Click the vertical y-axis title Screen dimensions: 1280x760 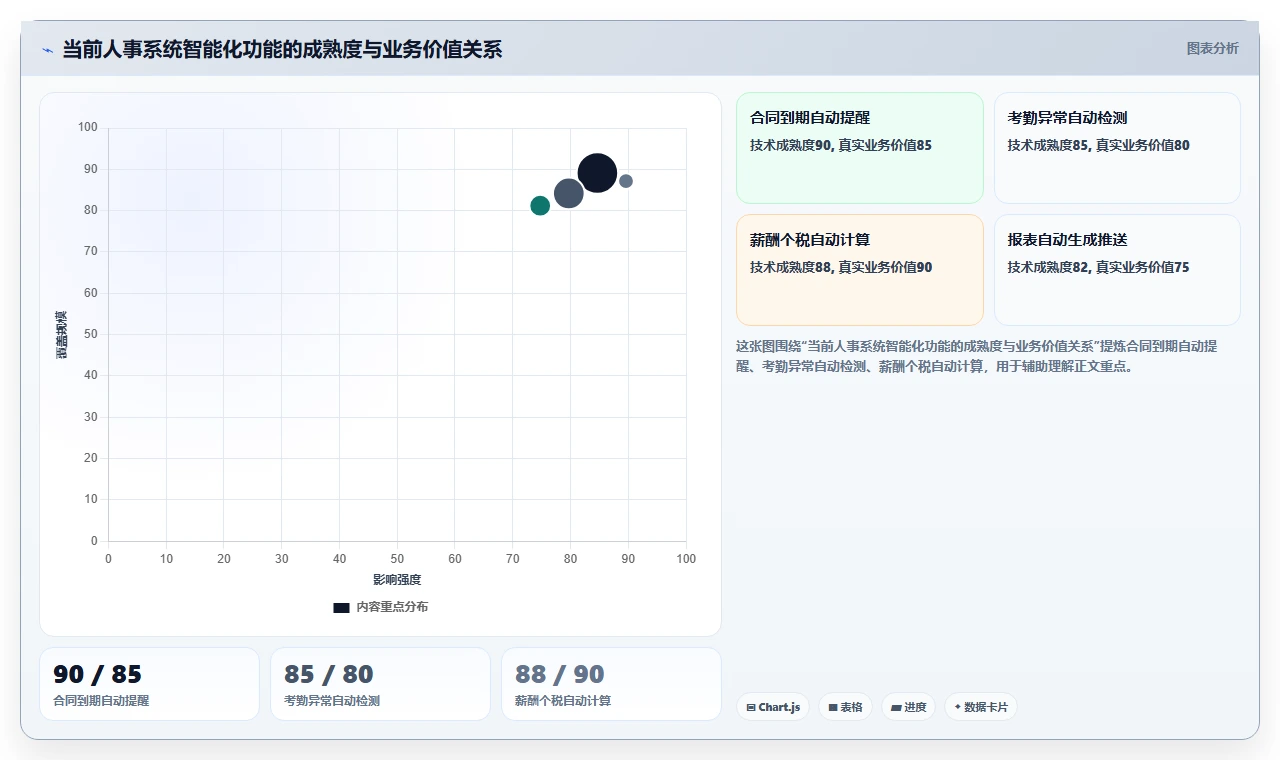tap(62, 334)
